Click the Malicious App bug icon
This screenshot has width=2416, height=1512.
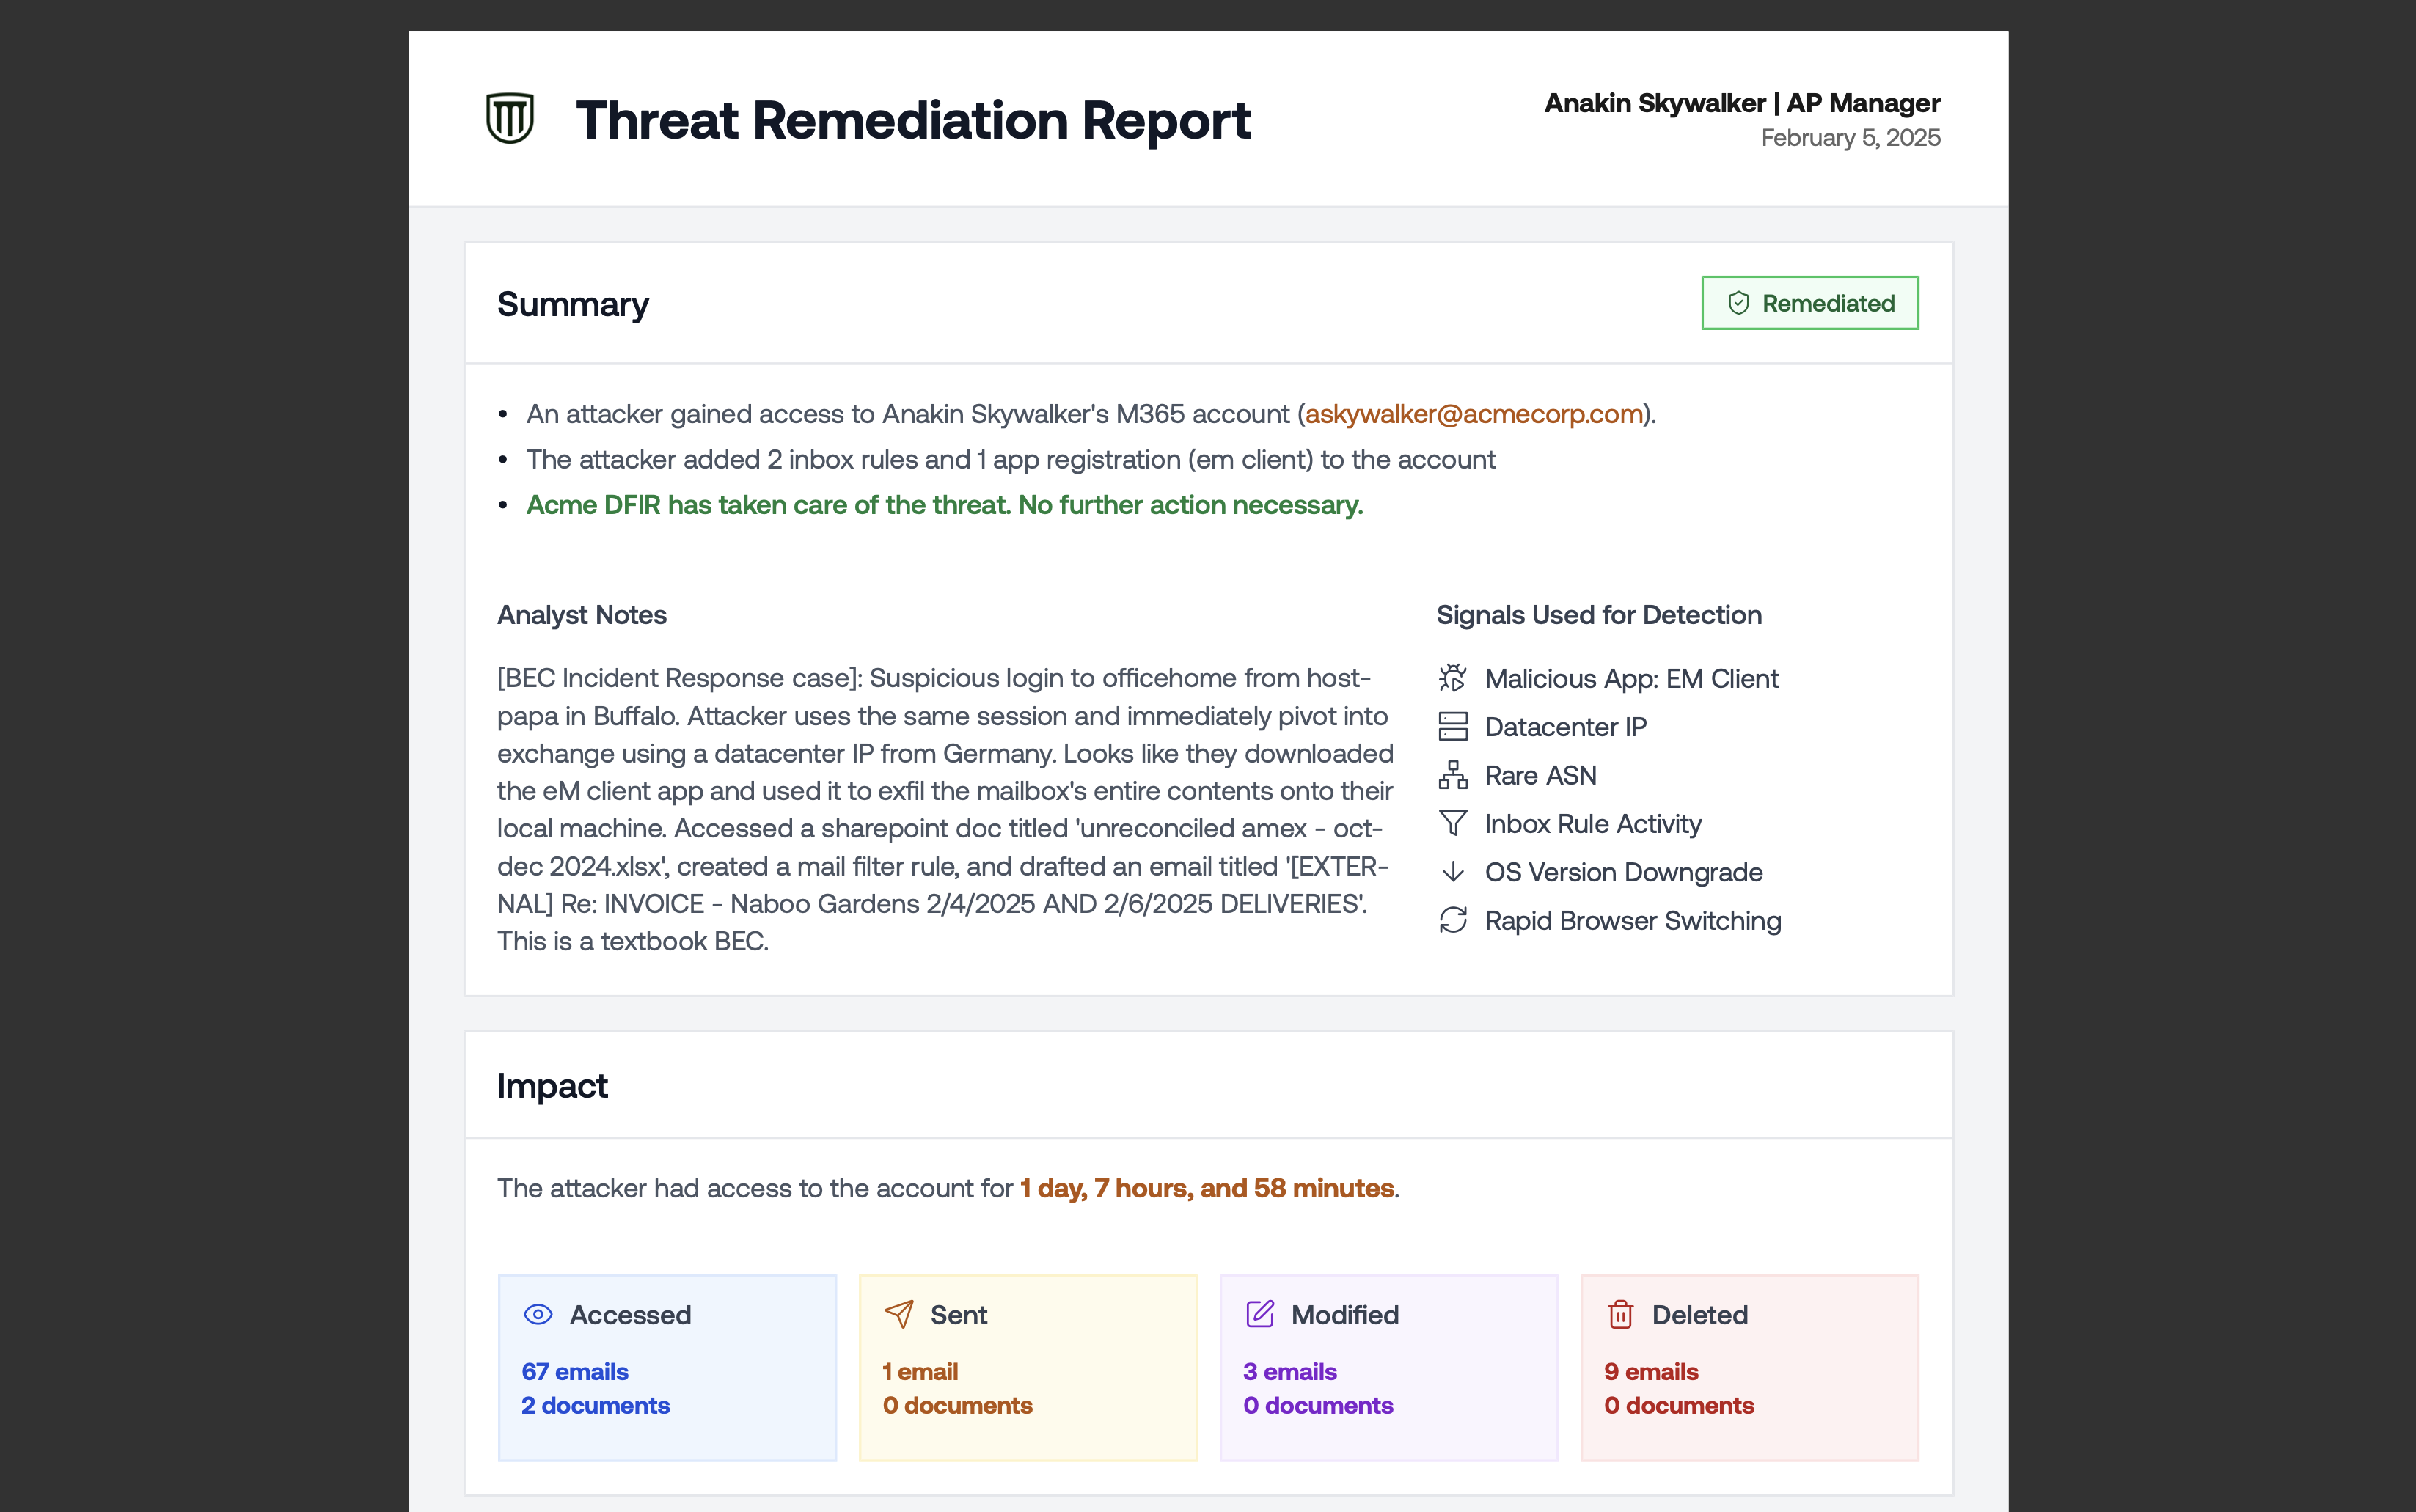[x=1452, y=678]
